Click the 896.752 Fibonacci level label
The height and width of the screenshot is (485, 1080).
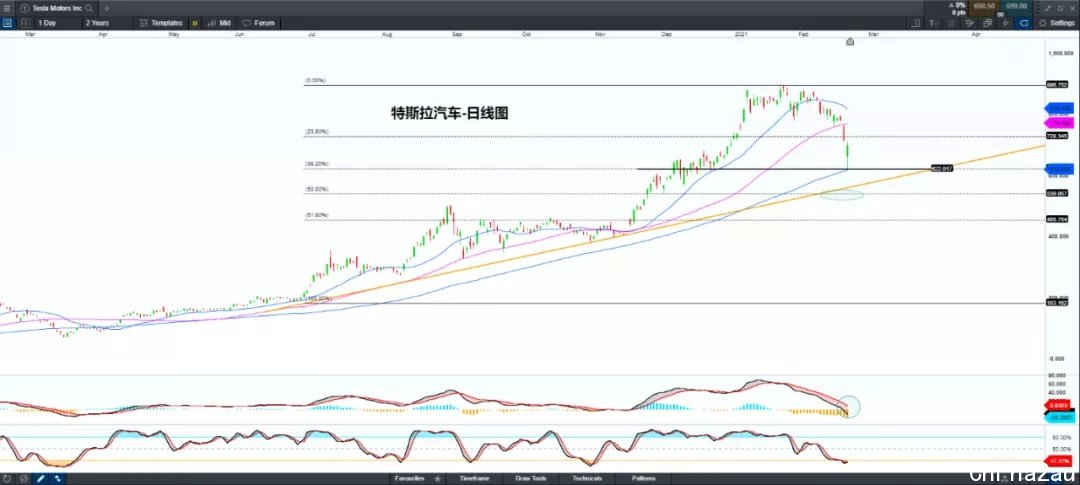(x=1057, y=85)
